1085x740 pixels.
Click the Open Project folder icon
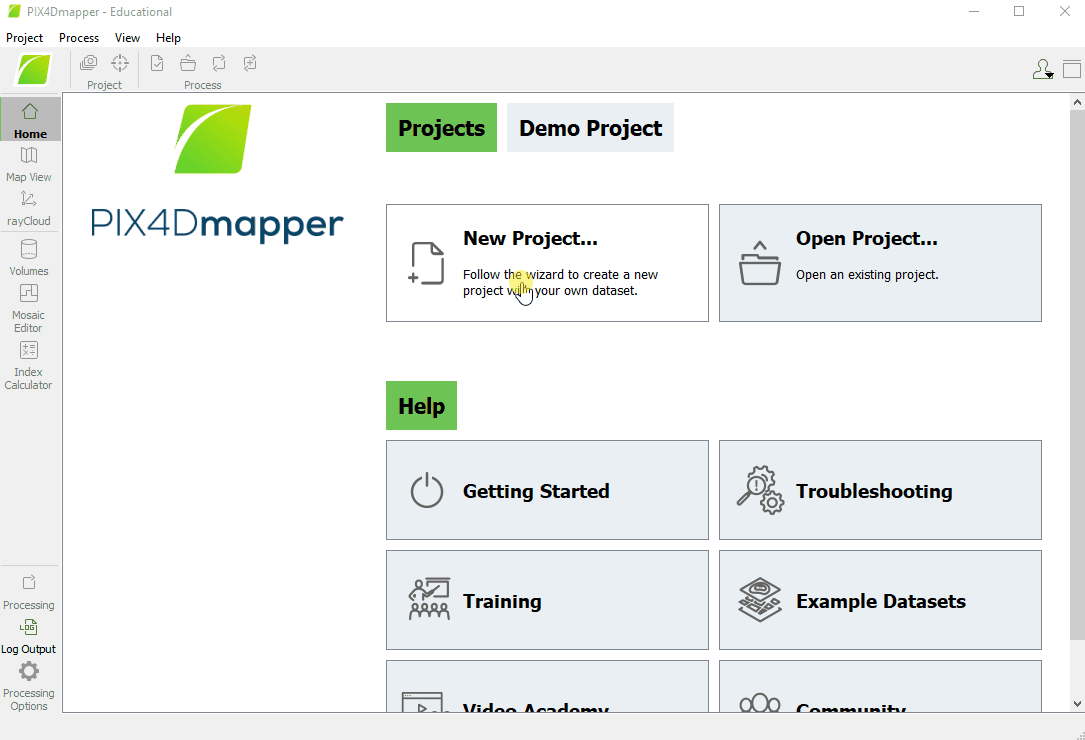click(760, 263)
